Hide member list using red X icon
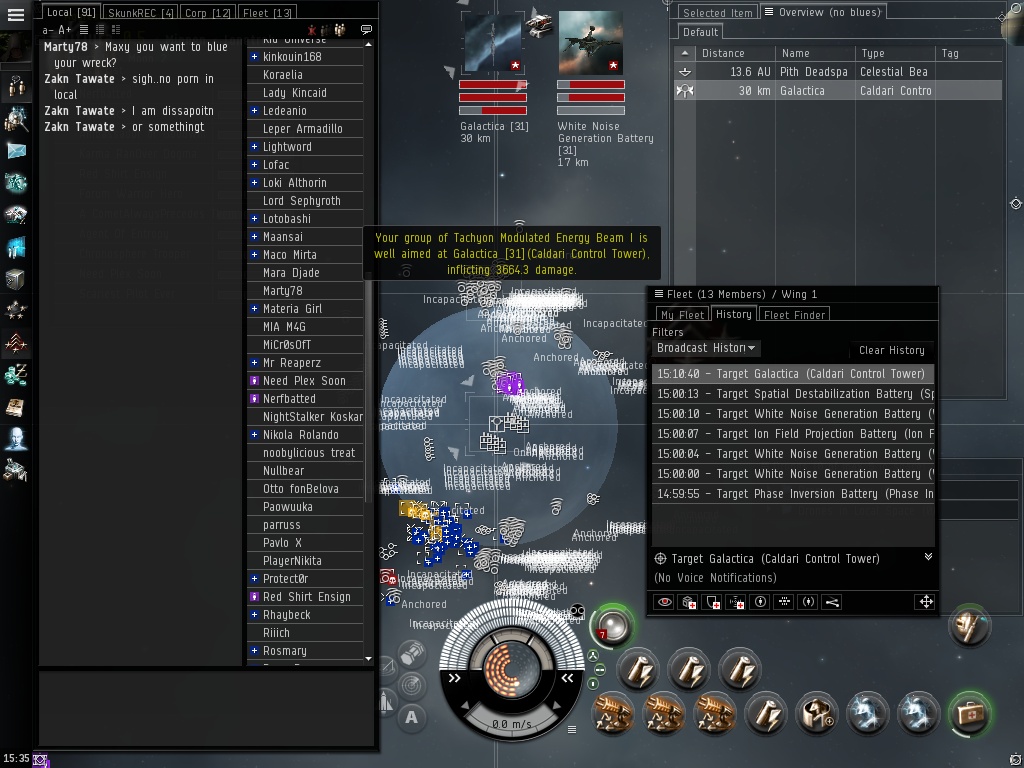Image resolution: width=1024 pixels, height=768 pixels. tap(312, 29)
